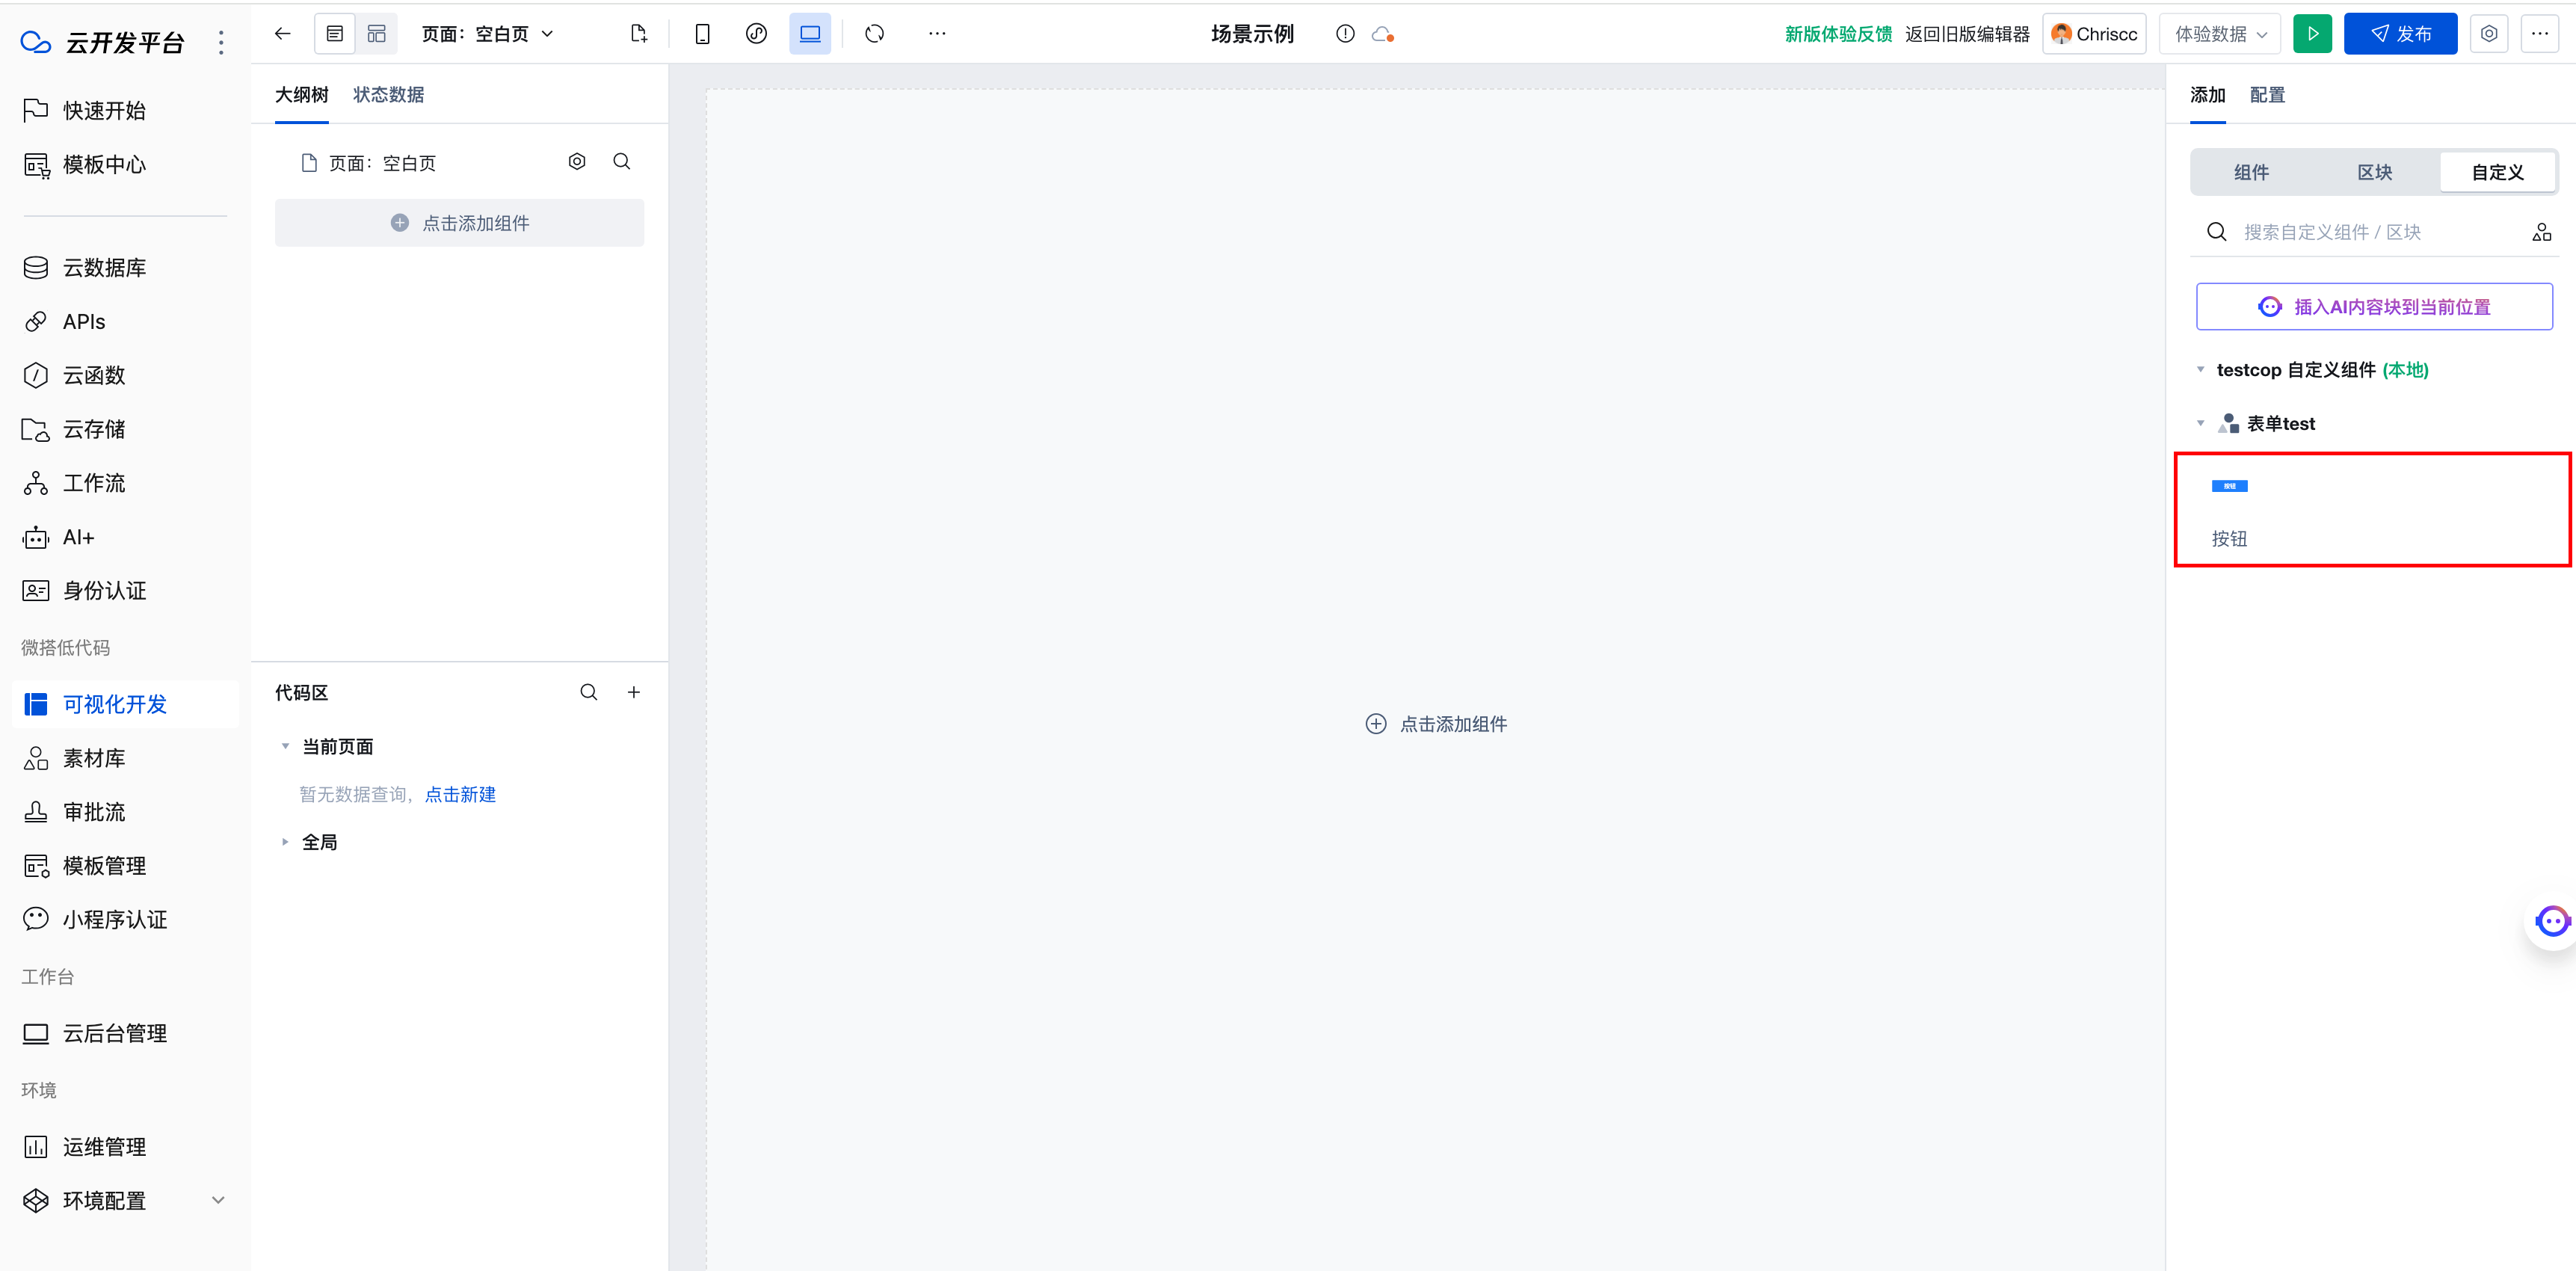Click the green run preview button
This screenshot has width=2576, height=1271.
pyautogui.click(x=2312, y=34)
